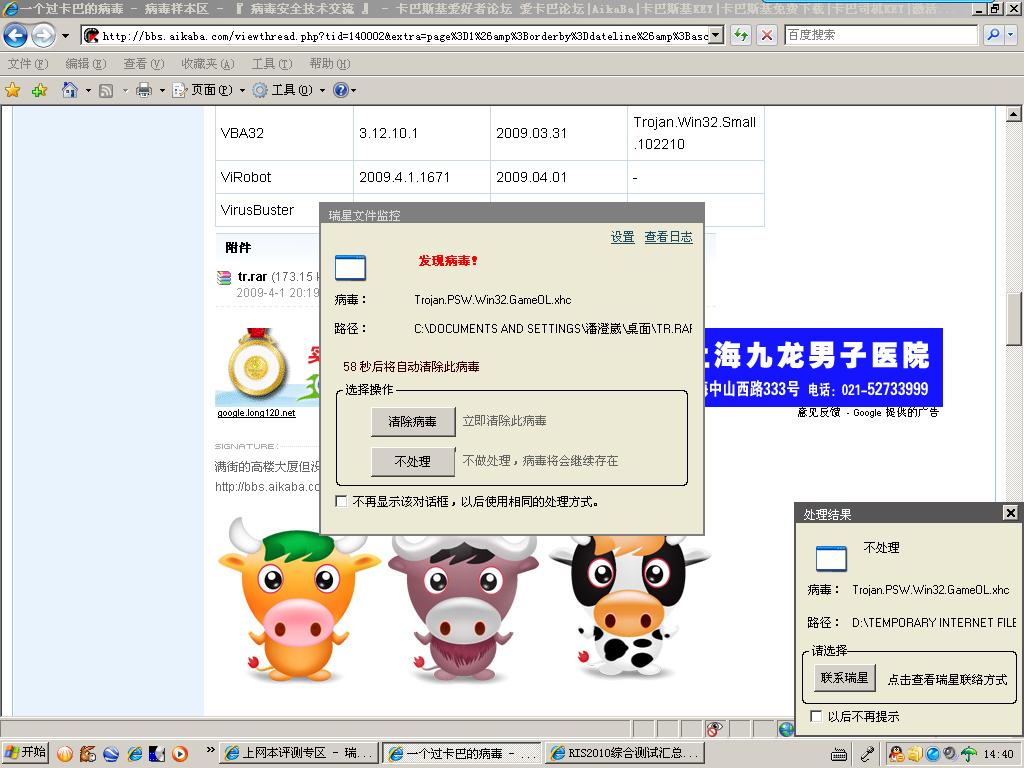Open the 工具(O) toolbar menu
This screenshot has width=1024, height=768.
pos(289,90)
